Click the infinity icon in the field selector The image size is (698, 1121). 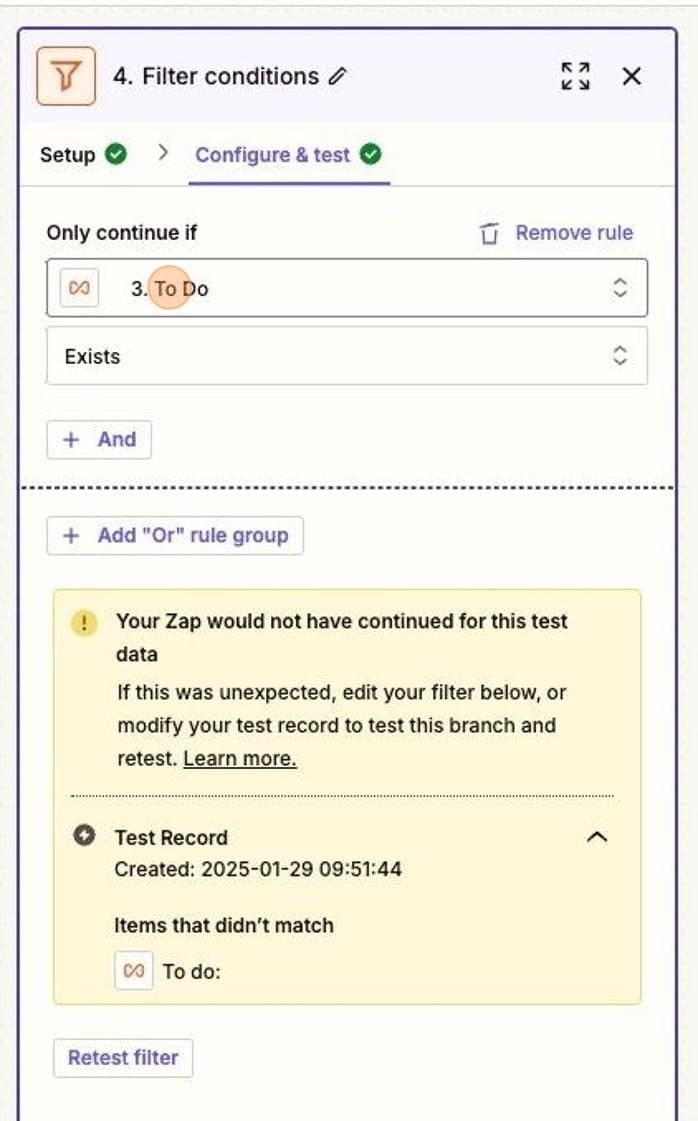[77, 288]
